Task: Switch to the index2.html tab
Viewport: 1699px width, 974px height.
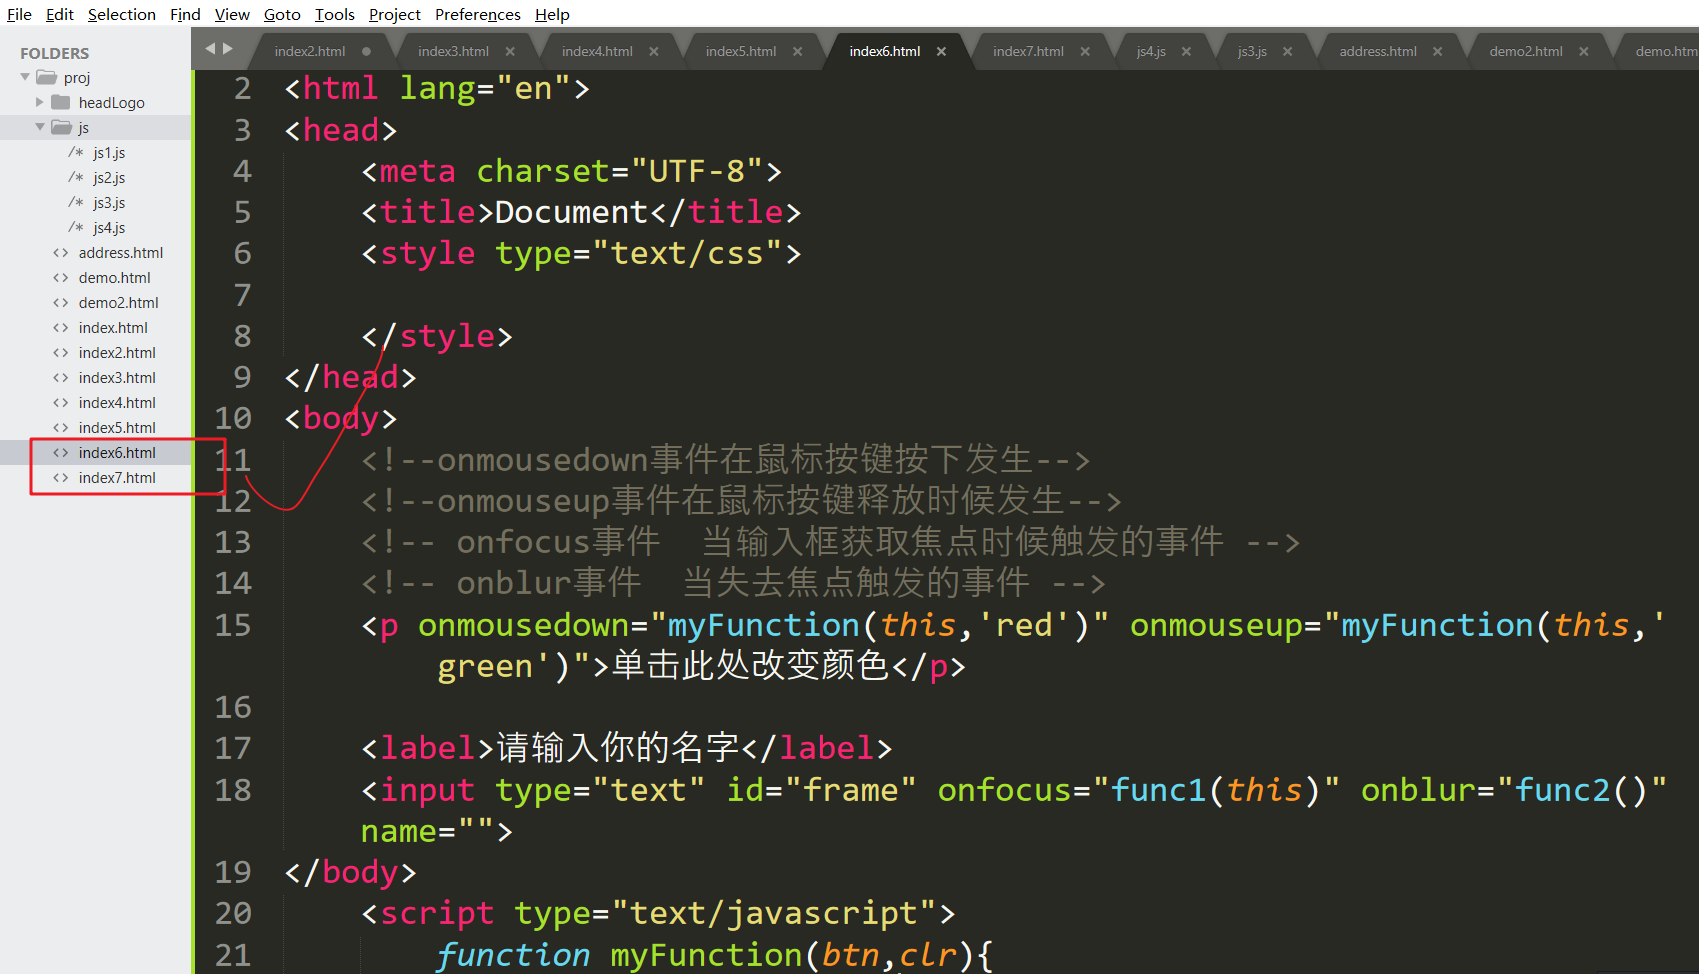Action: 310,51
